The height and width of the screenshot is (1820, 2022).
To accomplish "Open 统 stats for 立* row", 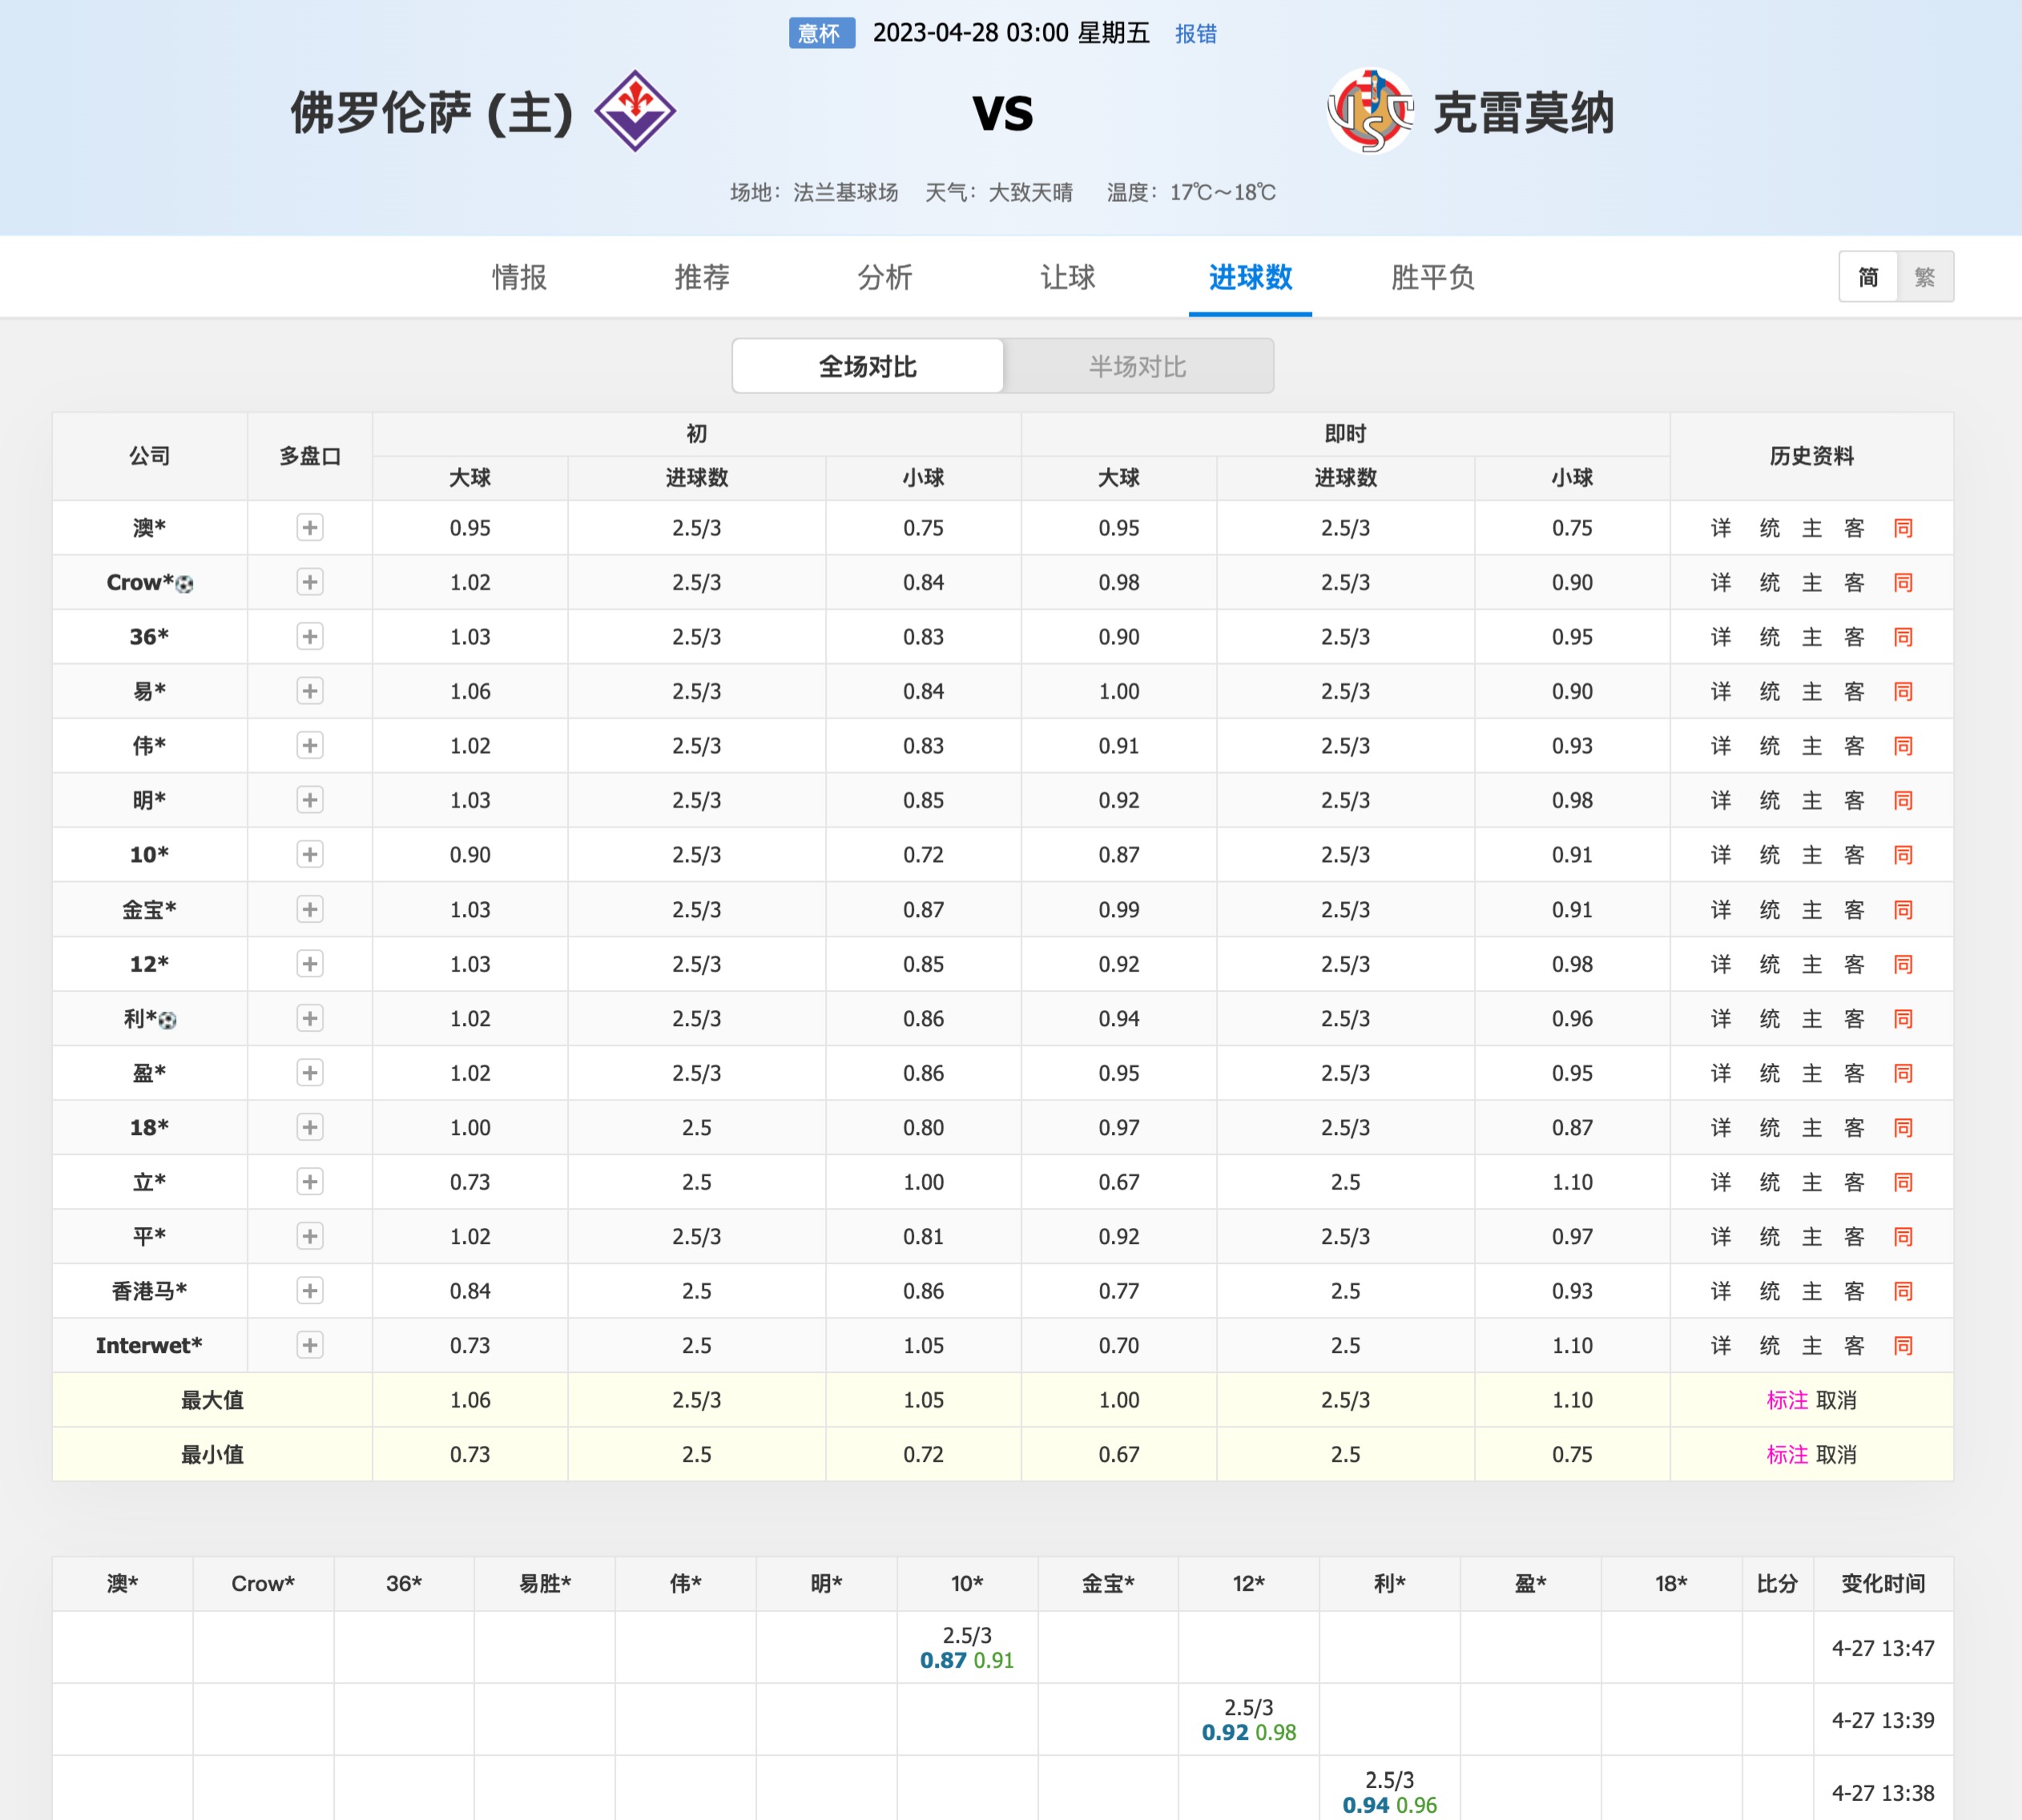I will [x=1770, y=1182].
